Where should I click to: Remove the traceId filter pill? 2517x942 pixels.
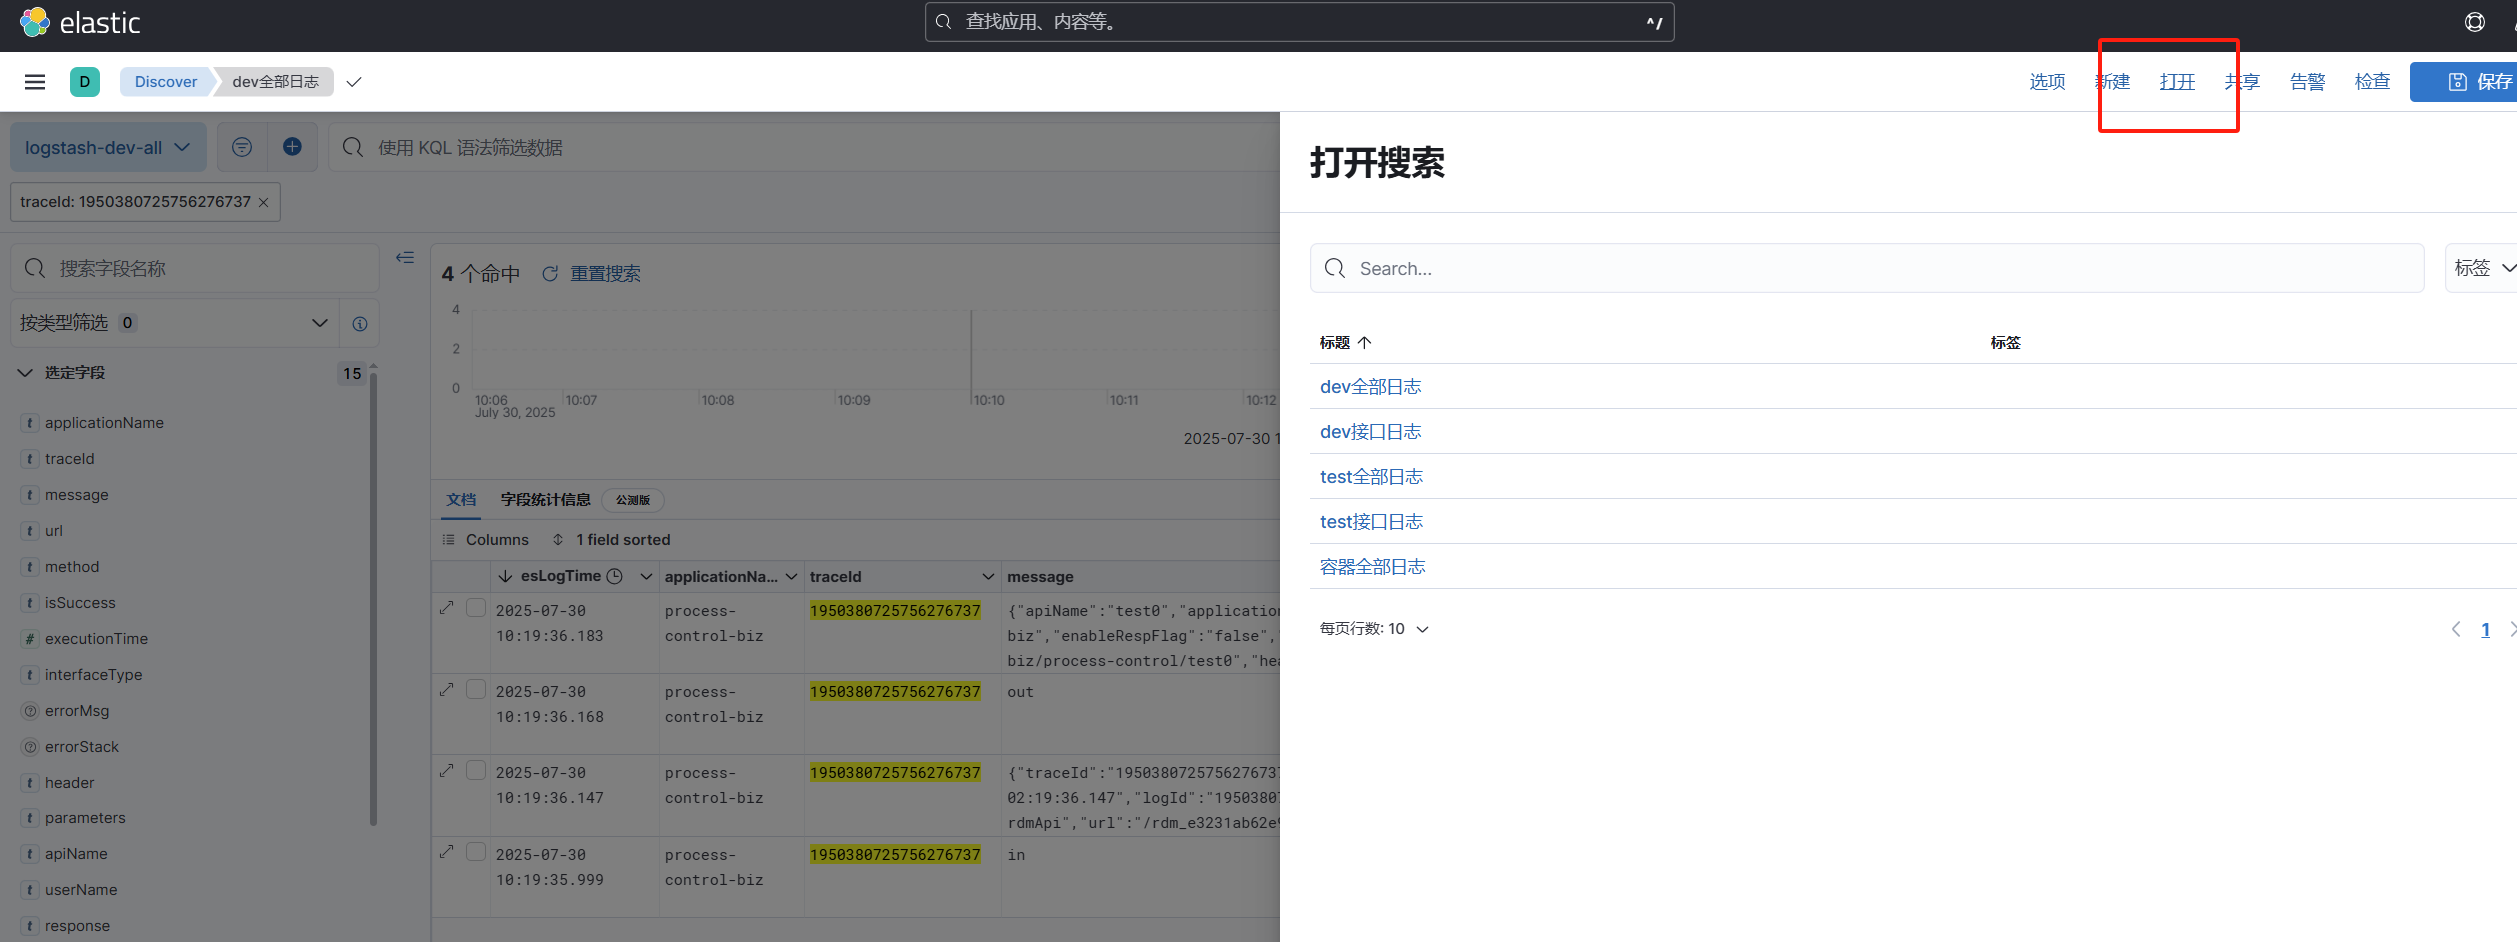pos(264,202)
